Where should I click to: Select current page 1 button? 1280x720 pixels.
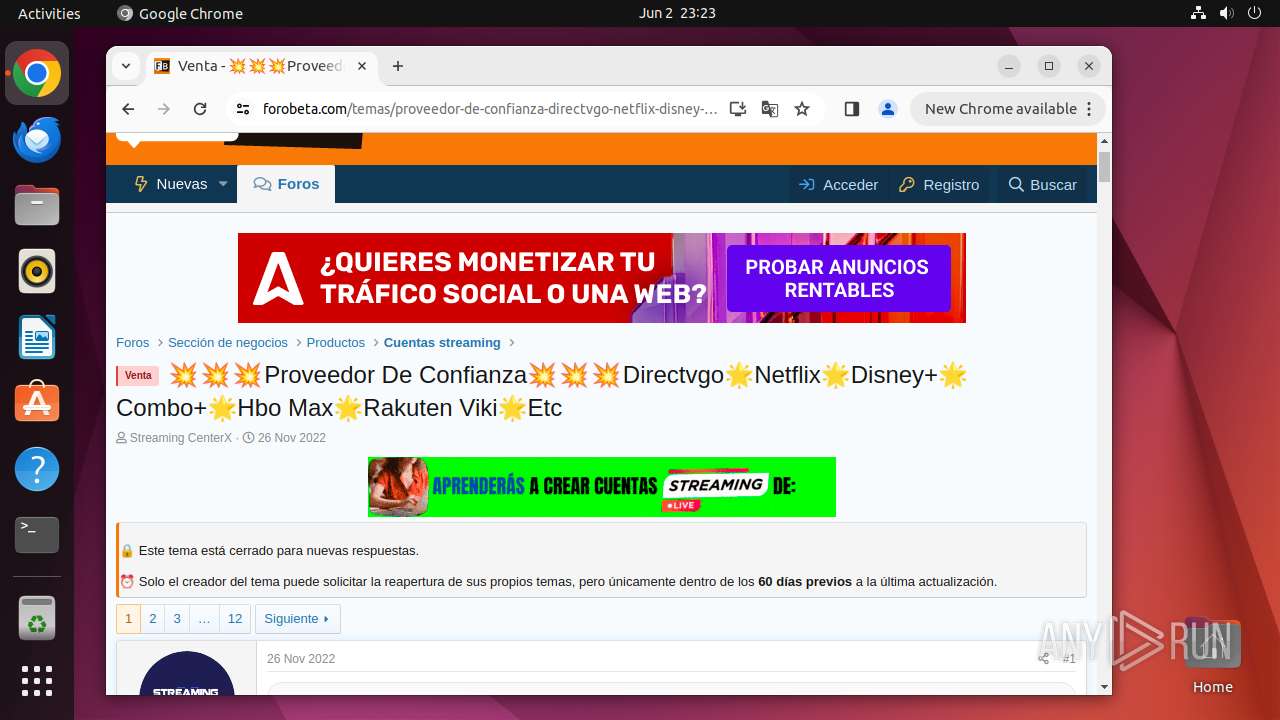[x=128, y=619]
